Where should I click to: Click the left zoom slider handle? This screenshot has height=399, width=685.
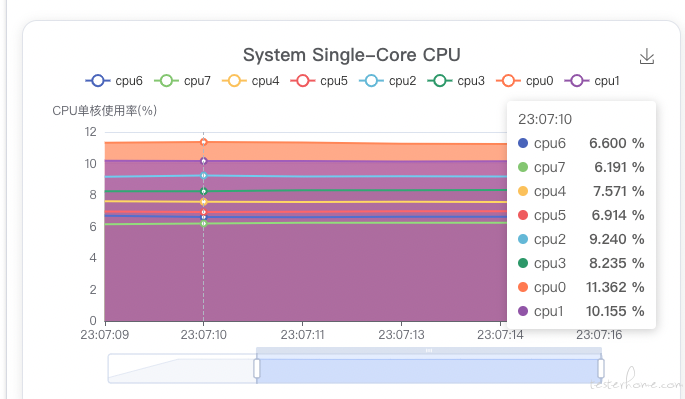(x=257, y=368)
